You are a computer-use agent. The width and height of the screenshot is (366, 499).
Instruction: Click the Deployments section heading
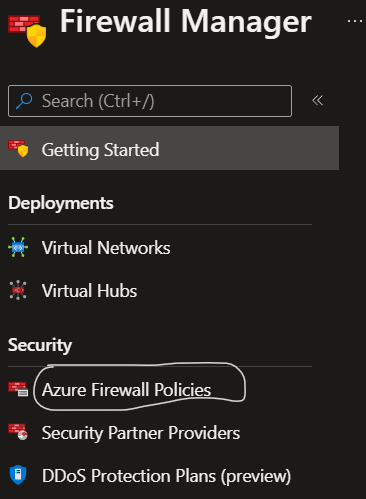pos(61,203)
